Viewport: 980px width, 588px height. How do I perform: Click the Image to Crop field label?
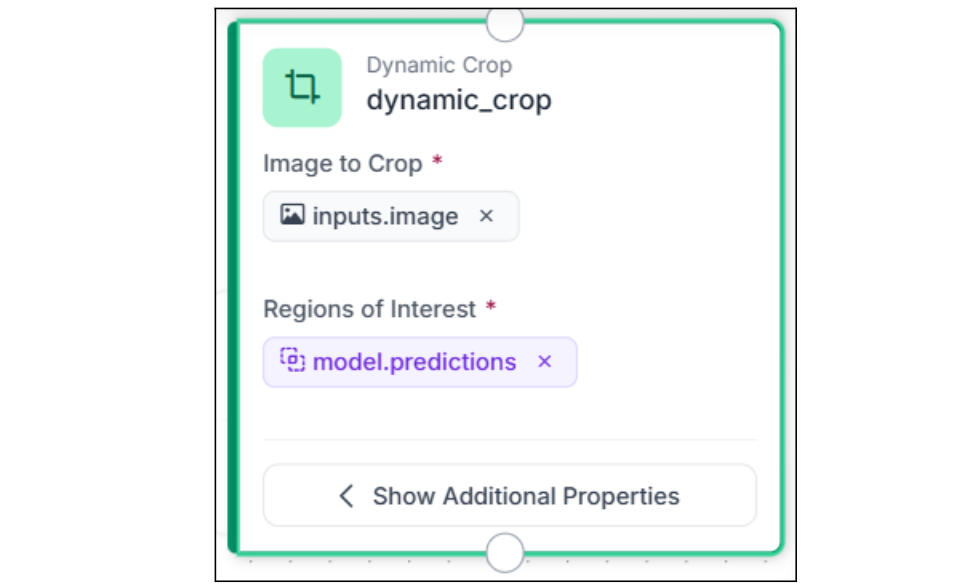coord(342,164)
